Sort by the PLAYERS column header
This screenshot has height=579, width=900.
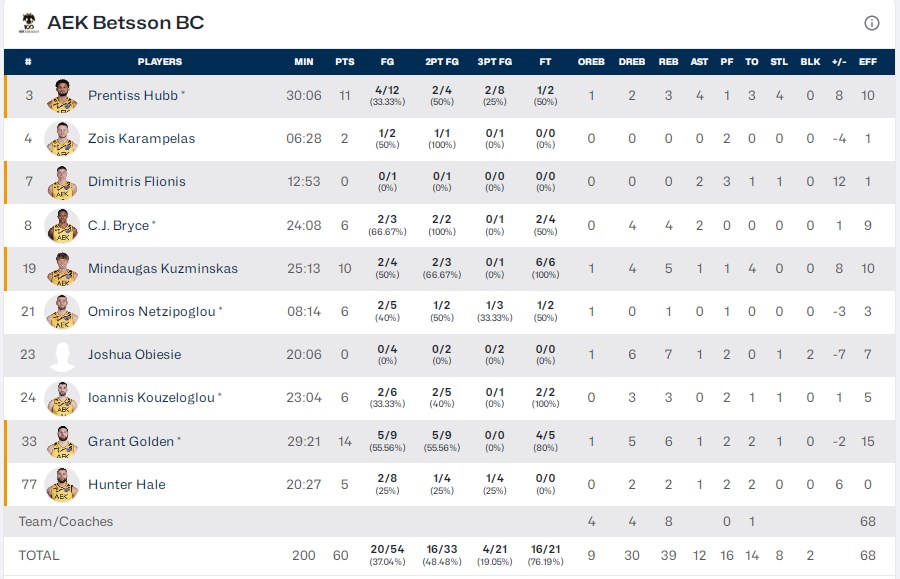click(160, 62)
